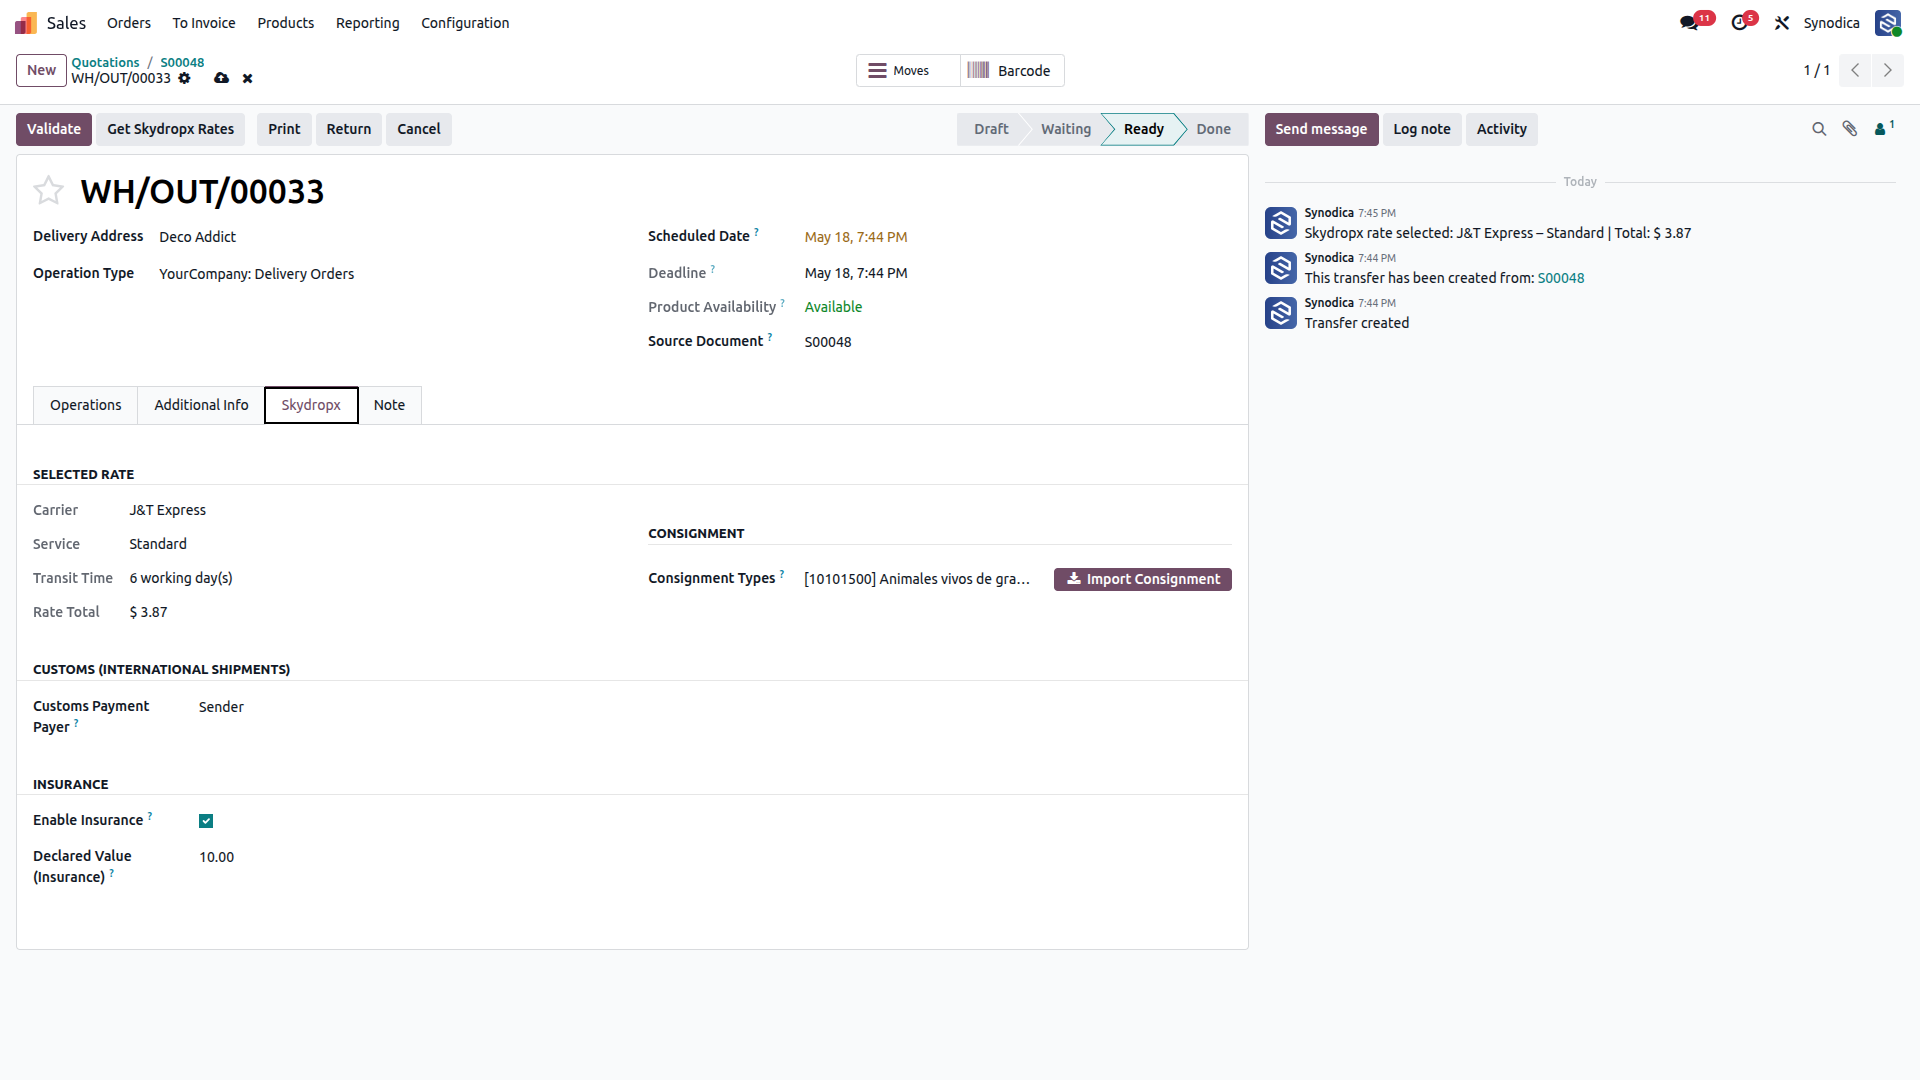The height and width of the screenshot is (1080, 1920).
Task: Click Send message in chatter
Action: click(x=1321, y=129)
